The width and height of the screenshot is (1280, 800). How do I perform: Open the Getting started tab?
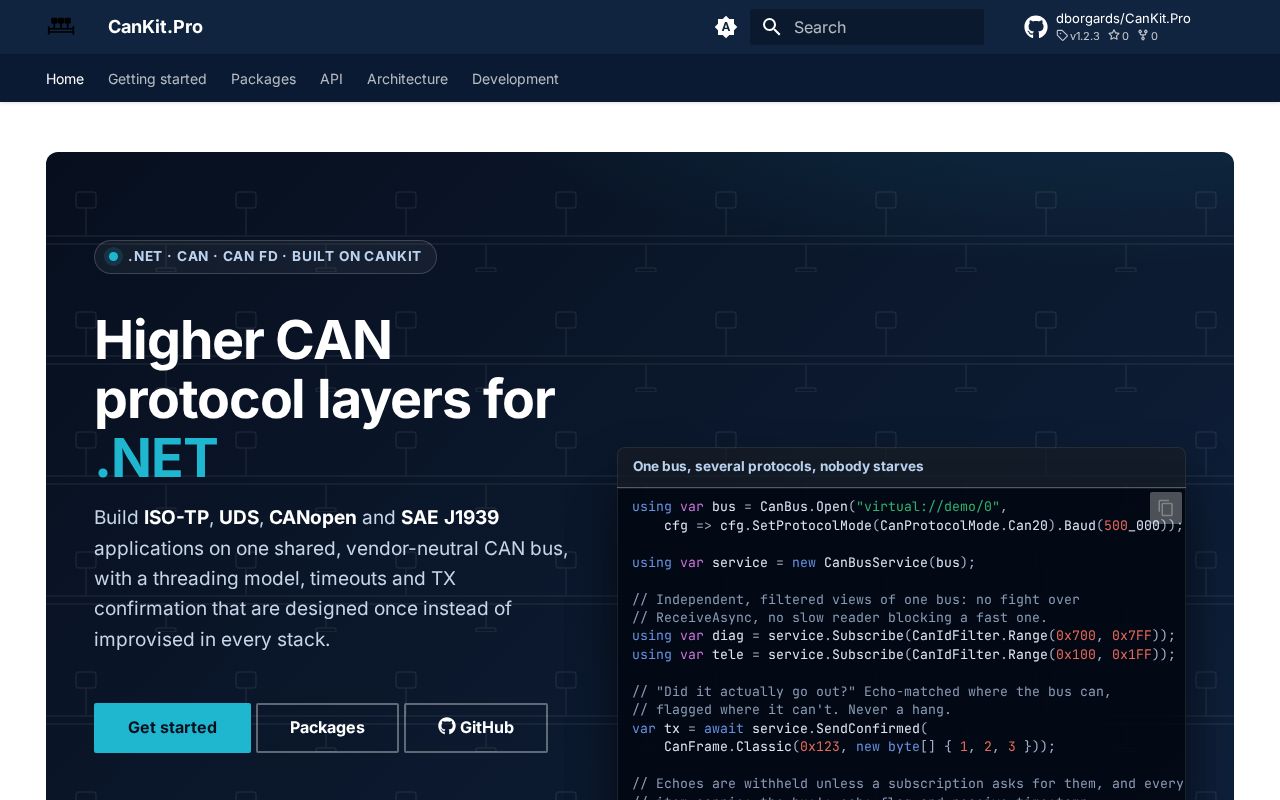(157, 79)
